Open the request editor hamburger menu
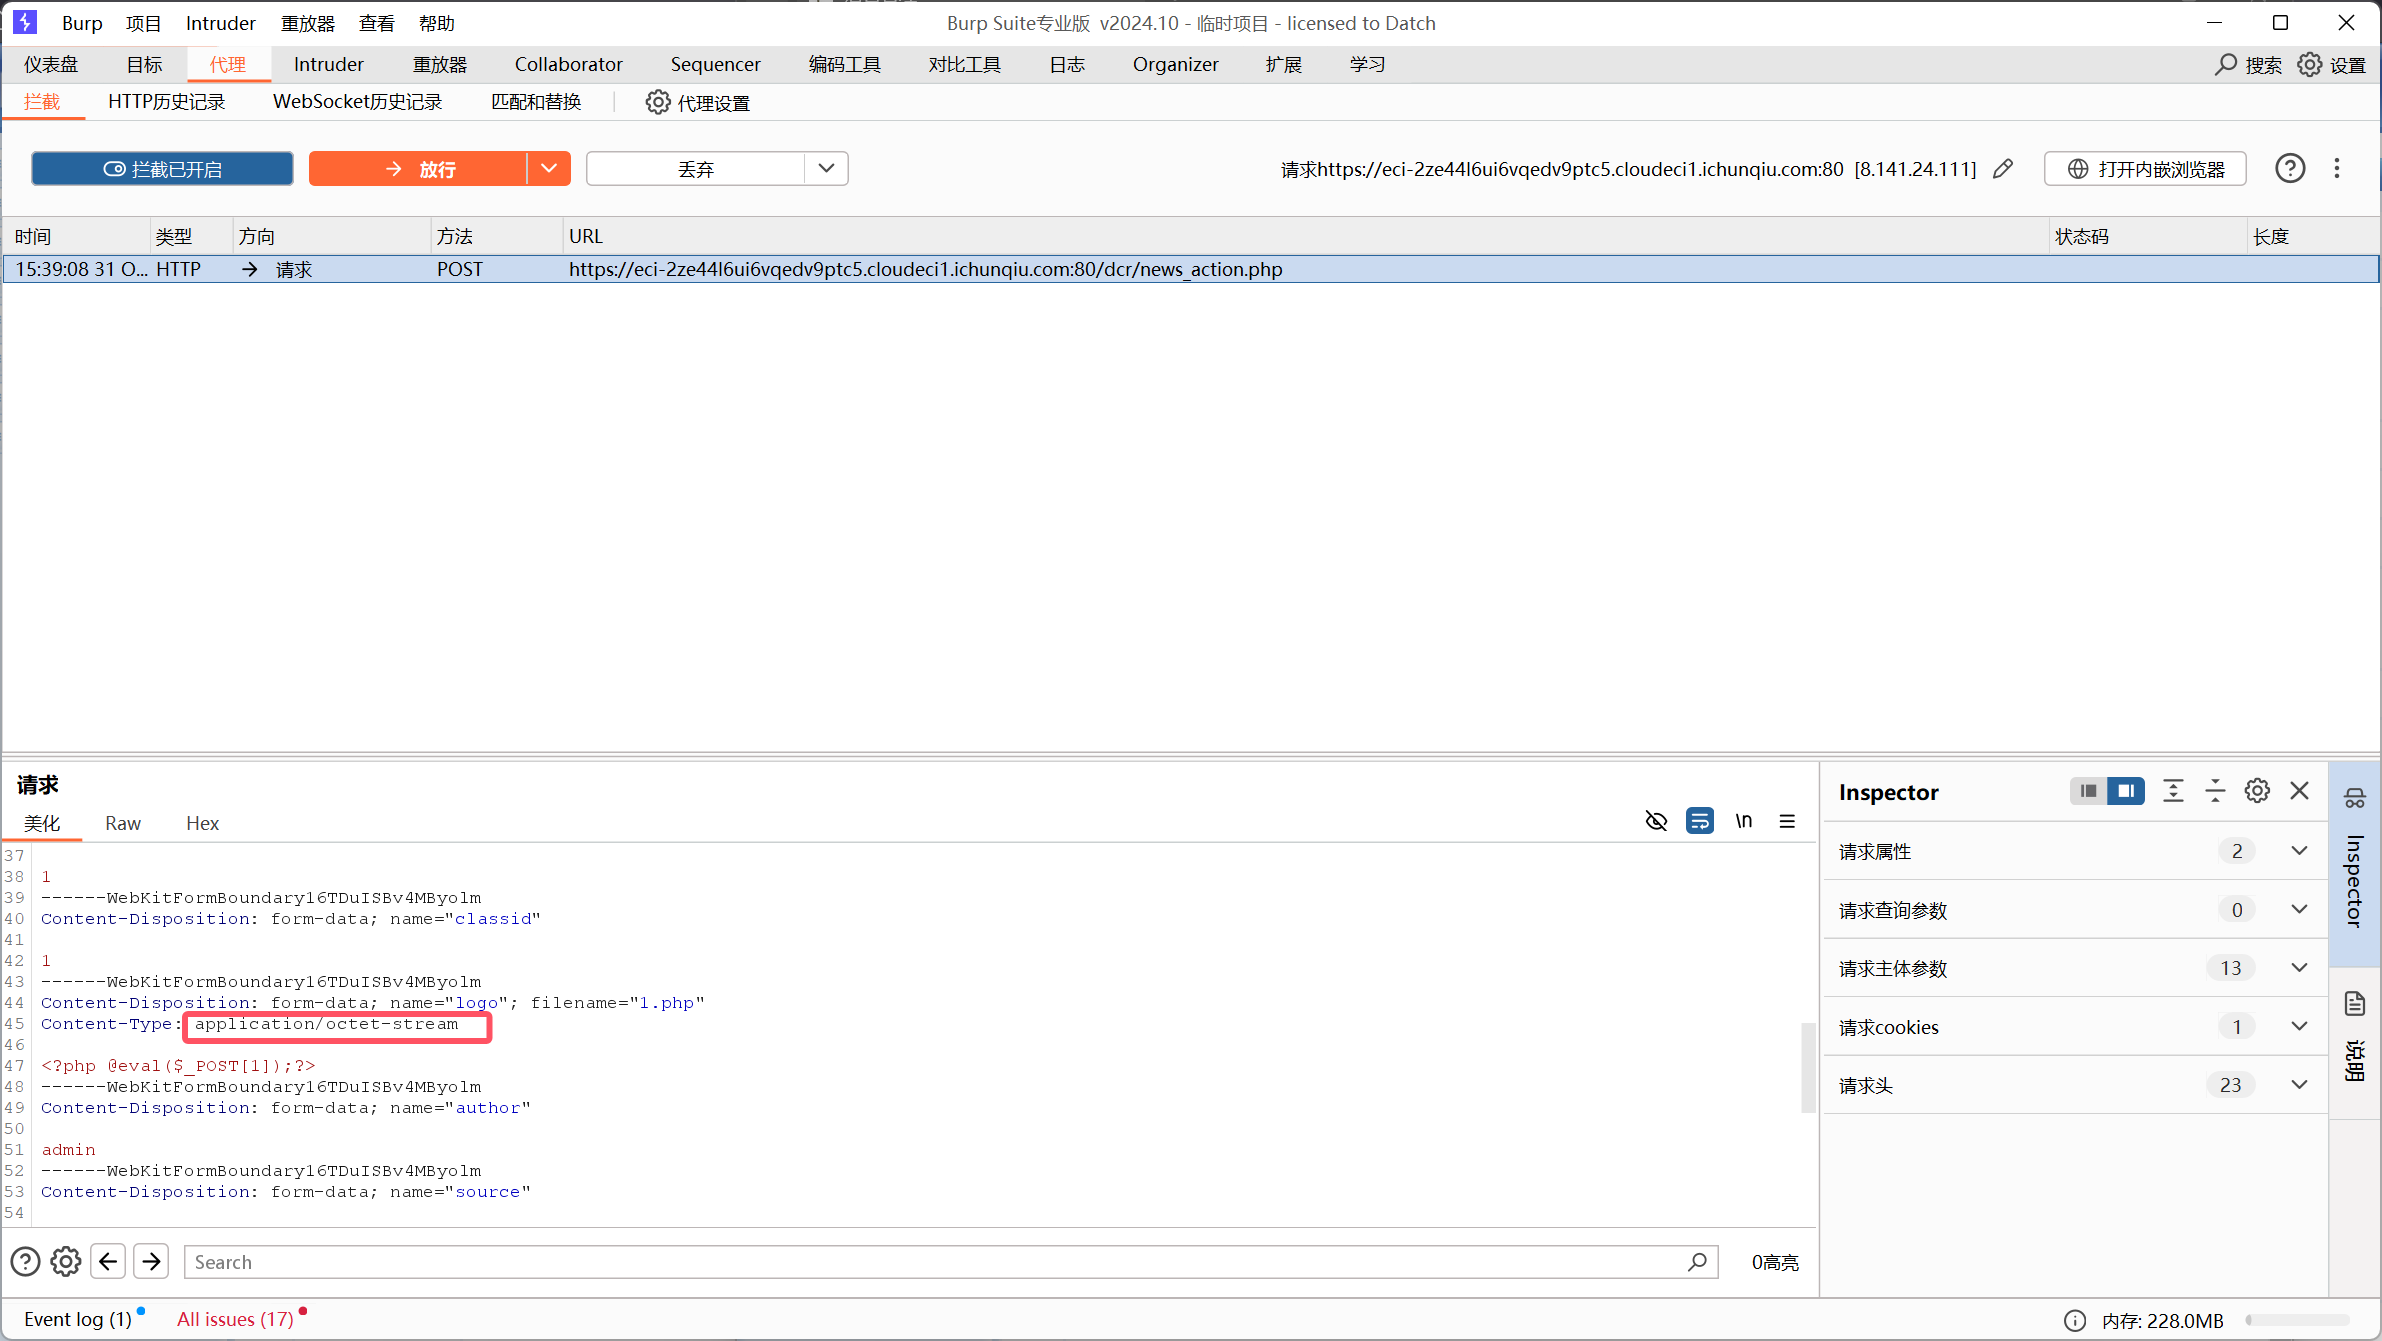Image resolution: width=2382 pixels, height=1341 pixels. [x=1787, y=821]
